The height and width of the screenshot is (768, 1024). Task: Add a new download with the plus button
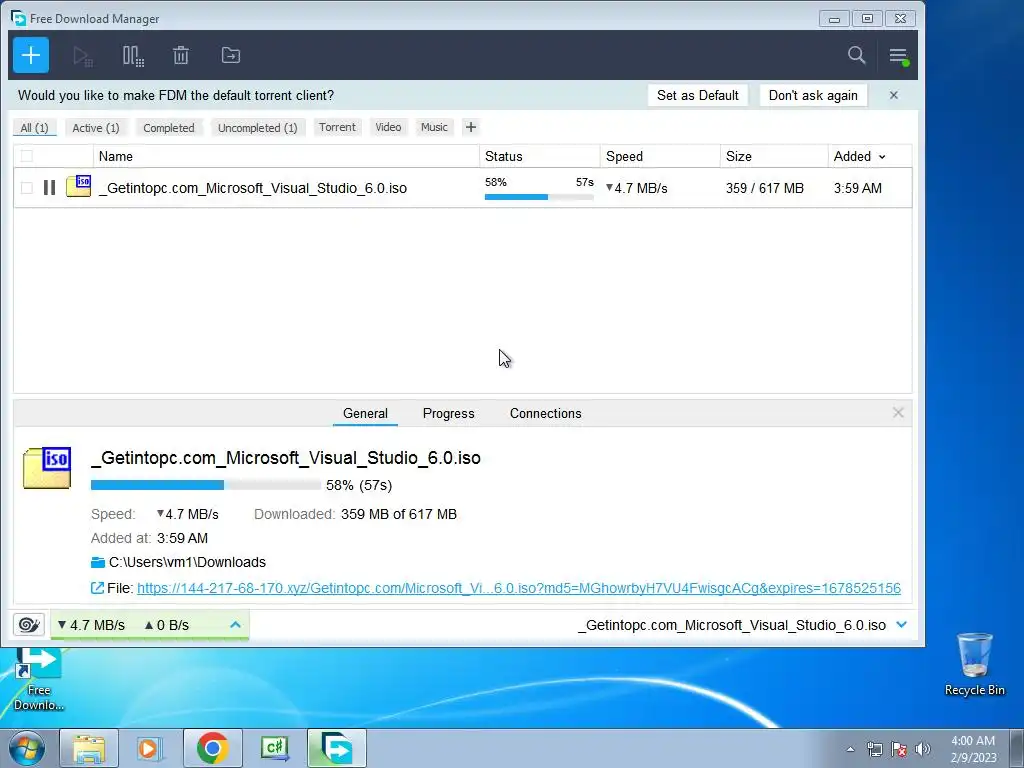tap(31, 55)
